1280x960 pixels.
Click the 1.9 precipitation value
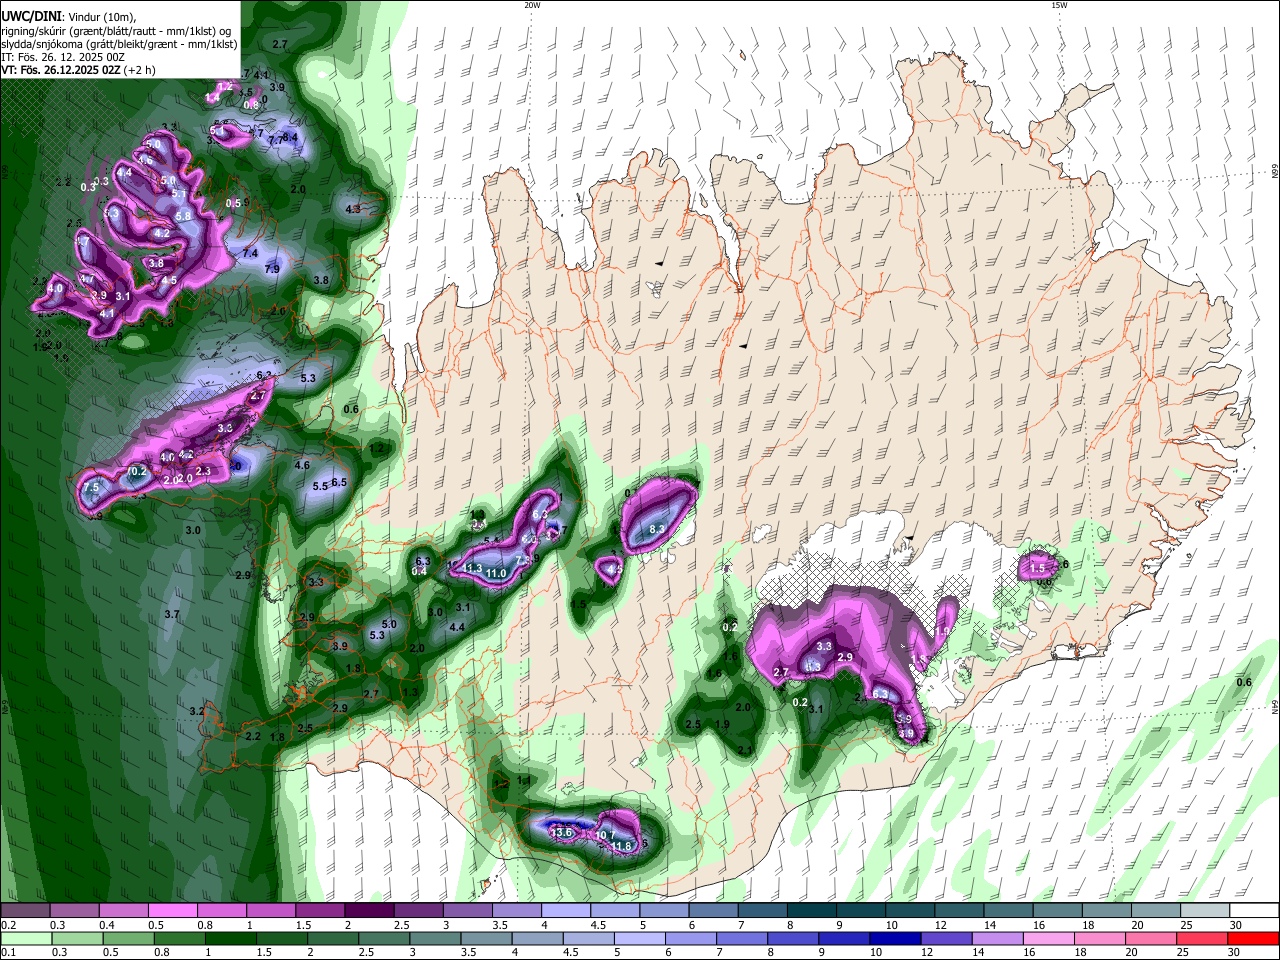pyautogui.click(x=722, y=724)
